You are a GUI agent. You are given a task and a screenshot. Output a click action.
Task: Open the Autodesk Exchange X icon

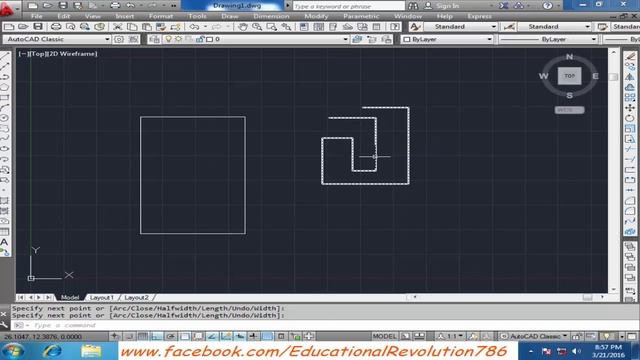click(504, 6)
